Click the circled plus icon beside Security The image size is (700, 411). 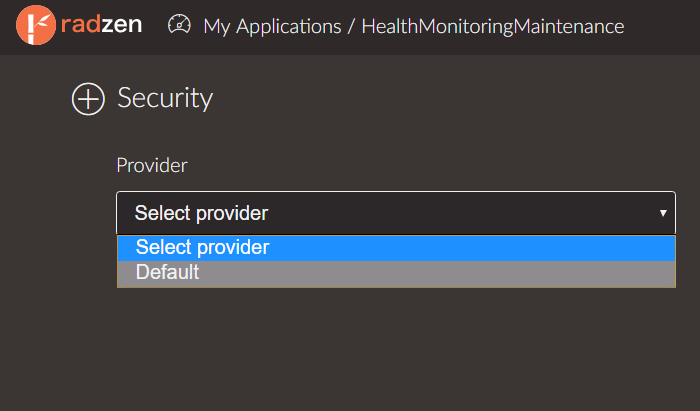point(88,99)
